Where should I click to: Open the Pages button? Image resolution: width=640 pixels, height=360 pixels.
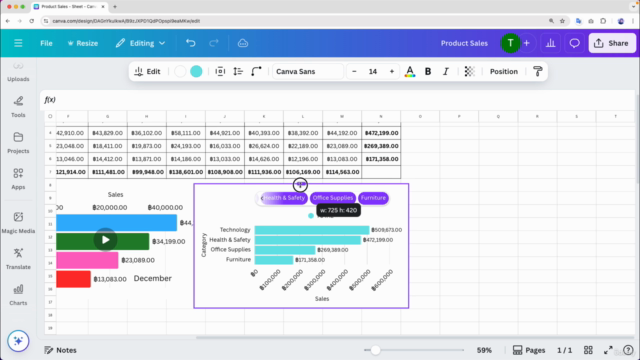pos(529,350)
